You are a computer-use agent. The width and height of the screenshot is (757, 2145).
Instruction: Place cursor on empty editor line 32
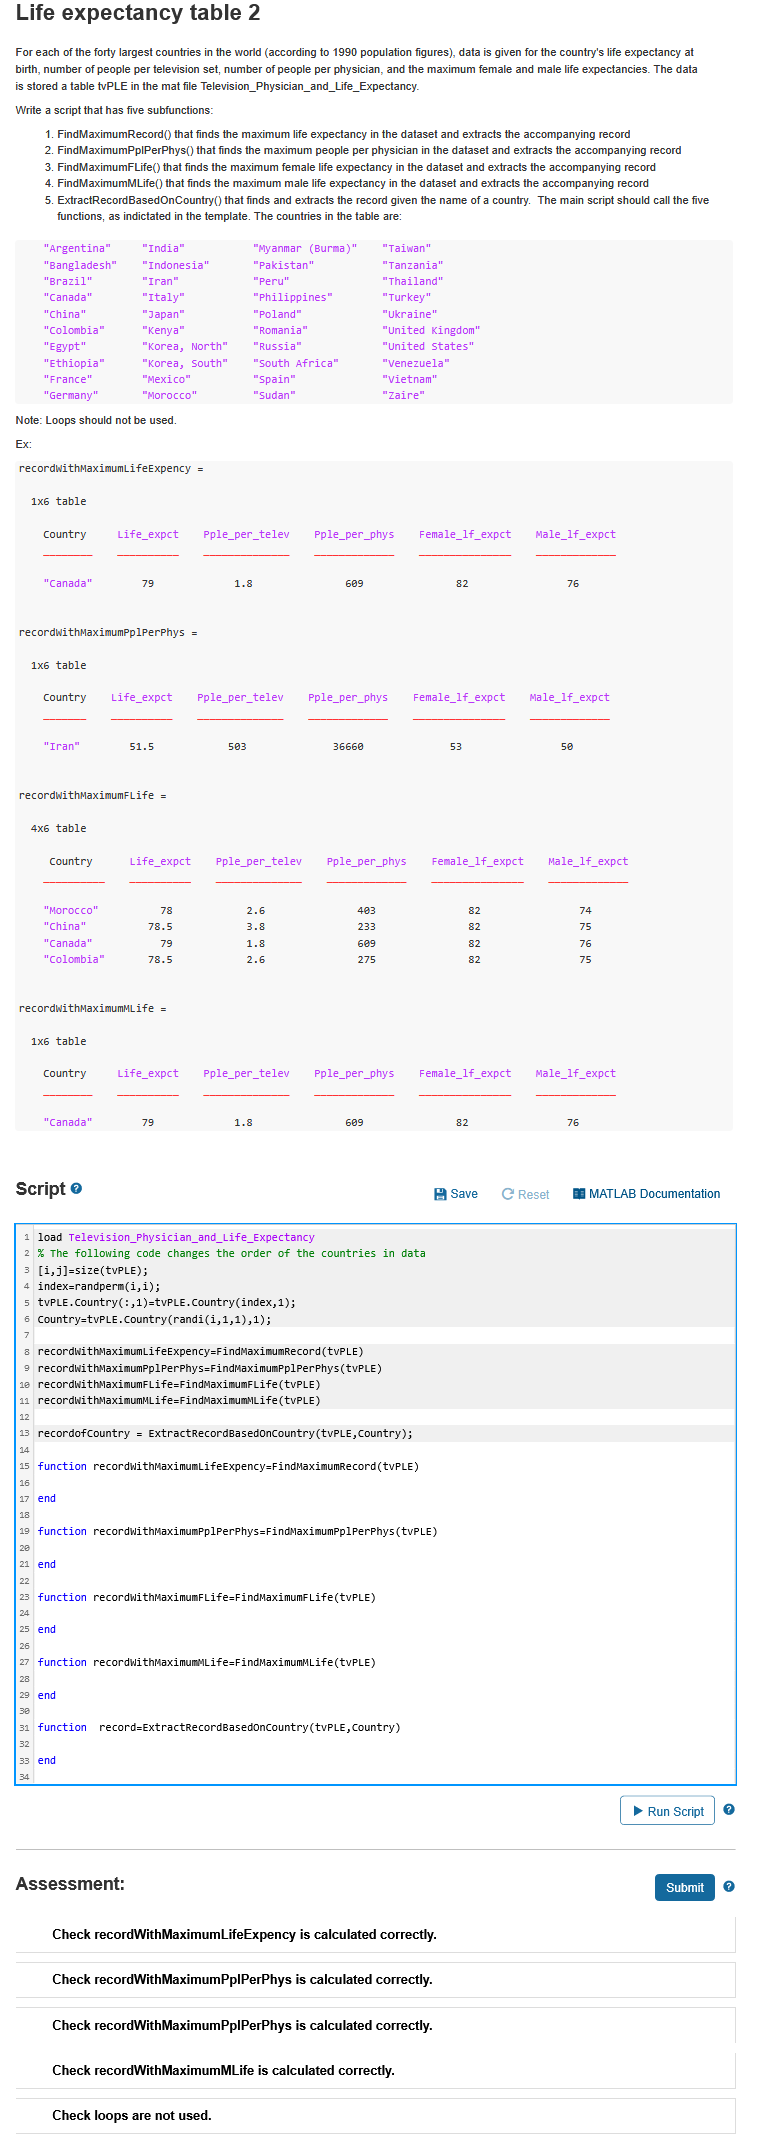385,1744
